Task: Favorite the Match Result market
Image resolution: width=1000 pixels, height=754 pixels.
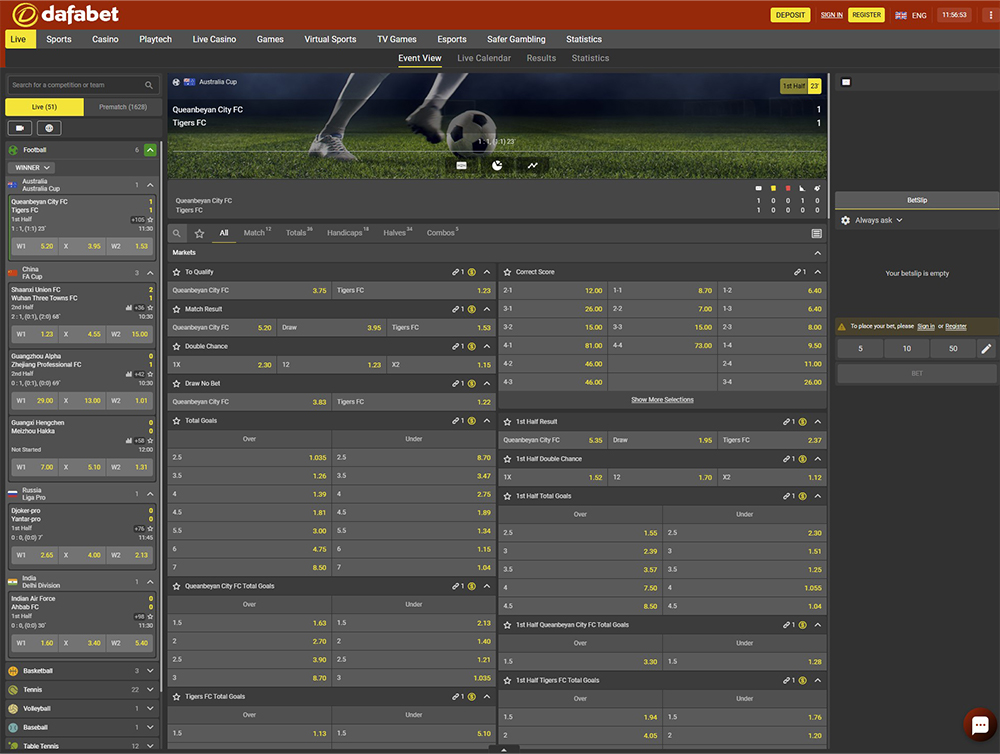Action: coord(177,309)
